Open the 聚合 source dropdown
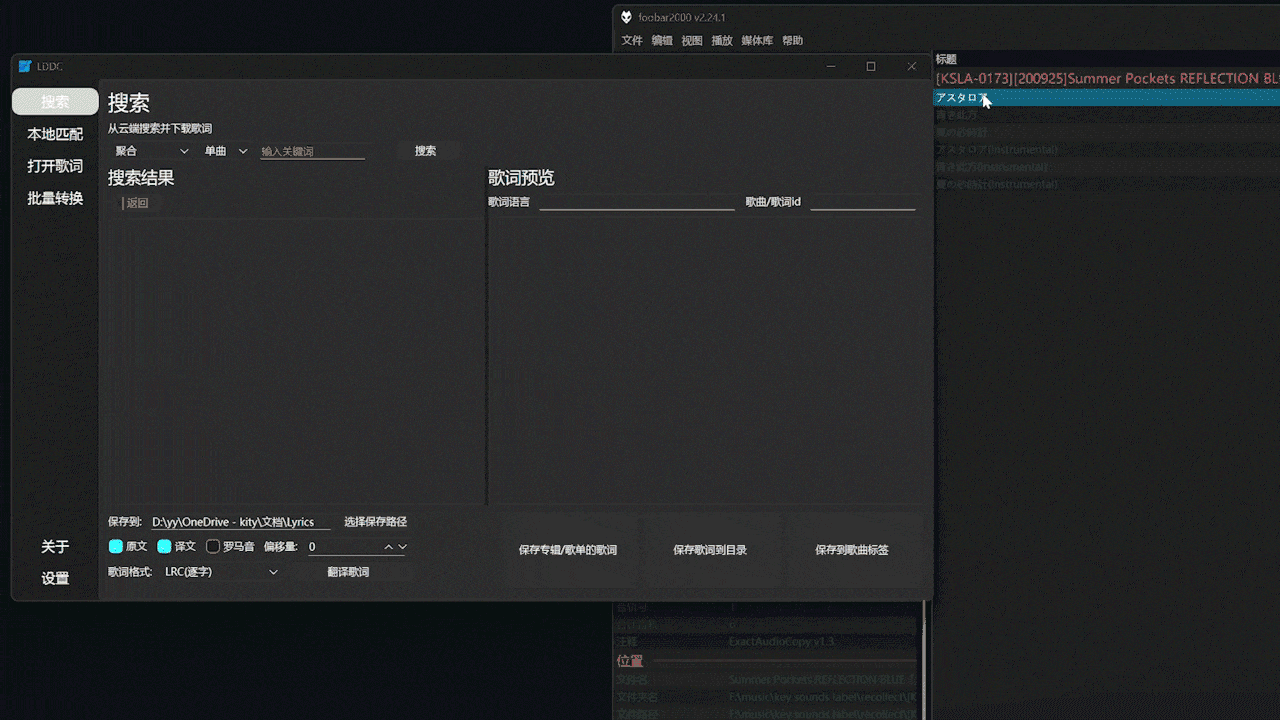This screenshot has width=1280, height=720. (151, 151)
